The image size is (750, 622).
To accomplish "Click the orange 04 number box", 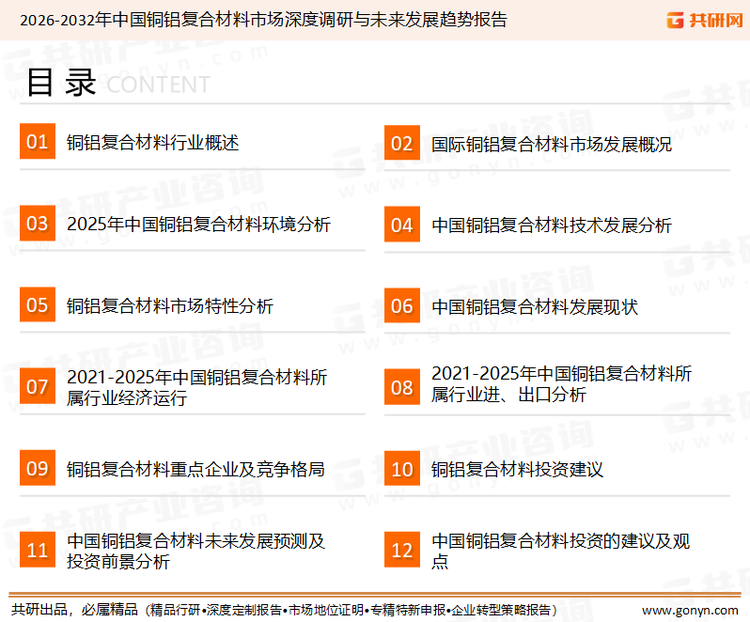I will pyautogui.click(x=402, y=224).
